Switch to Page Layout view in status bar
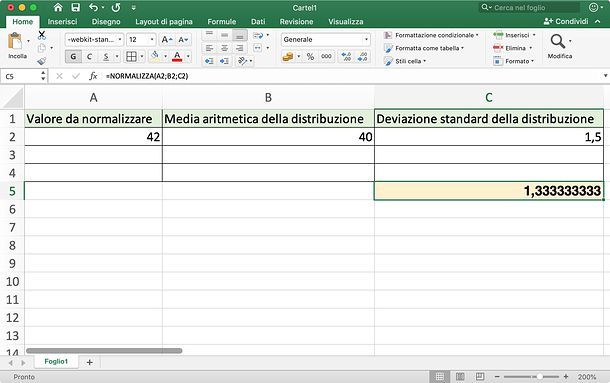This screenshot has width=610, height=383. coord(460,376)
